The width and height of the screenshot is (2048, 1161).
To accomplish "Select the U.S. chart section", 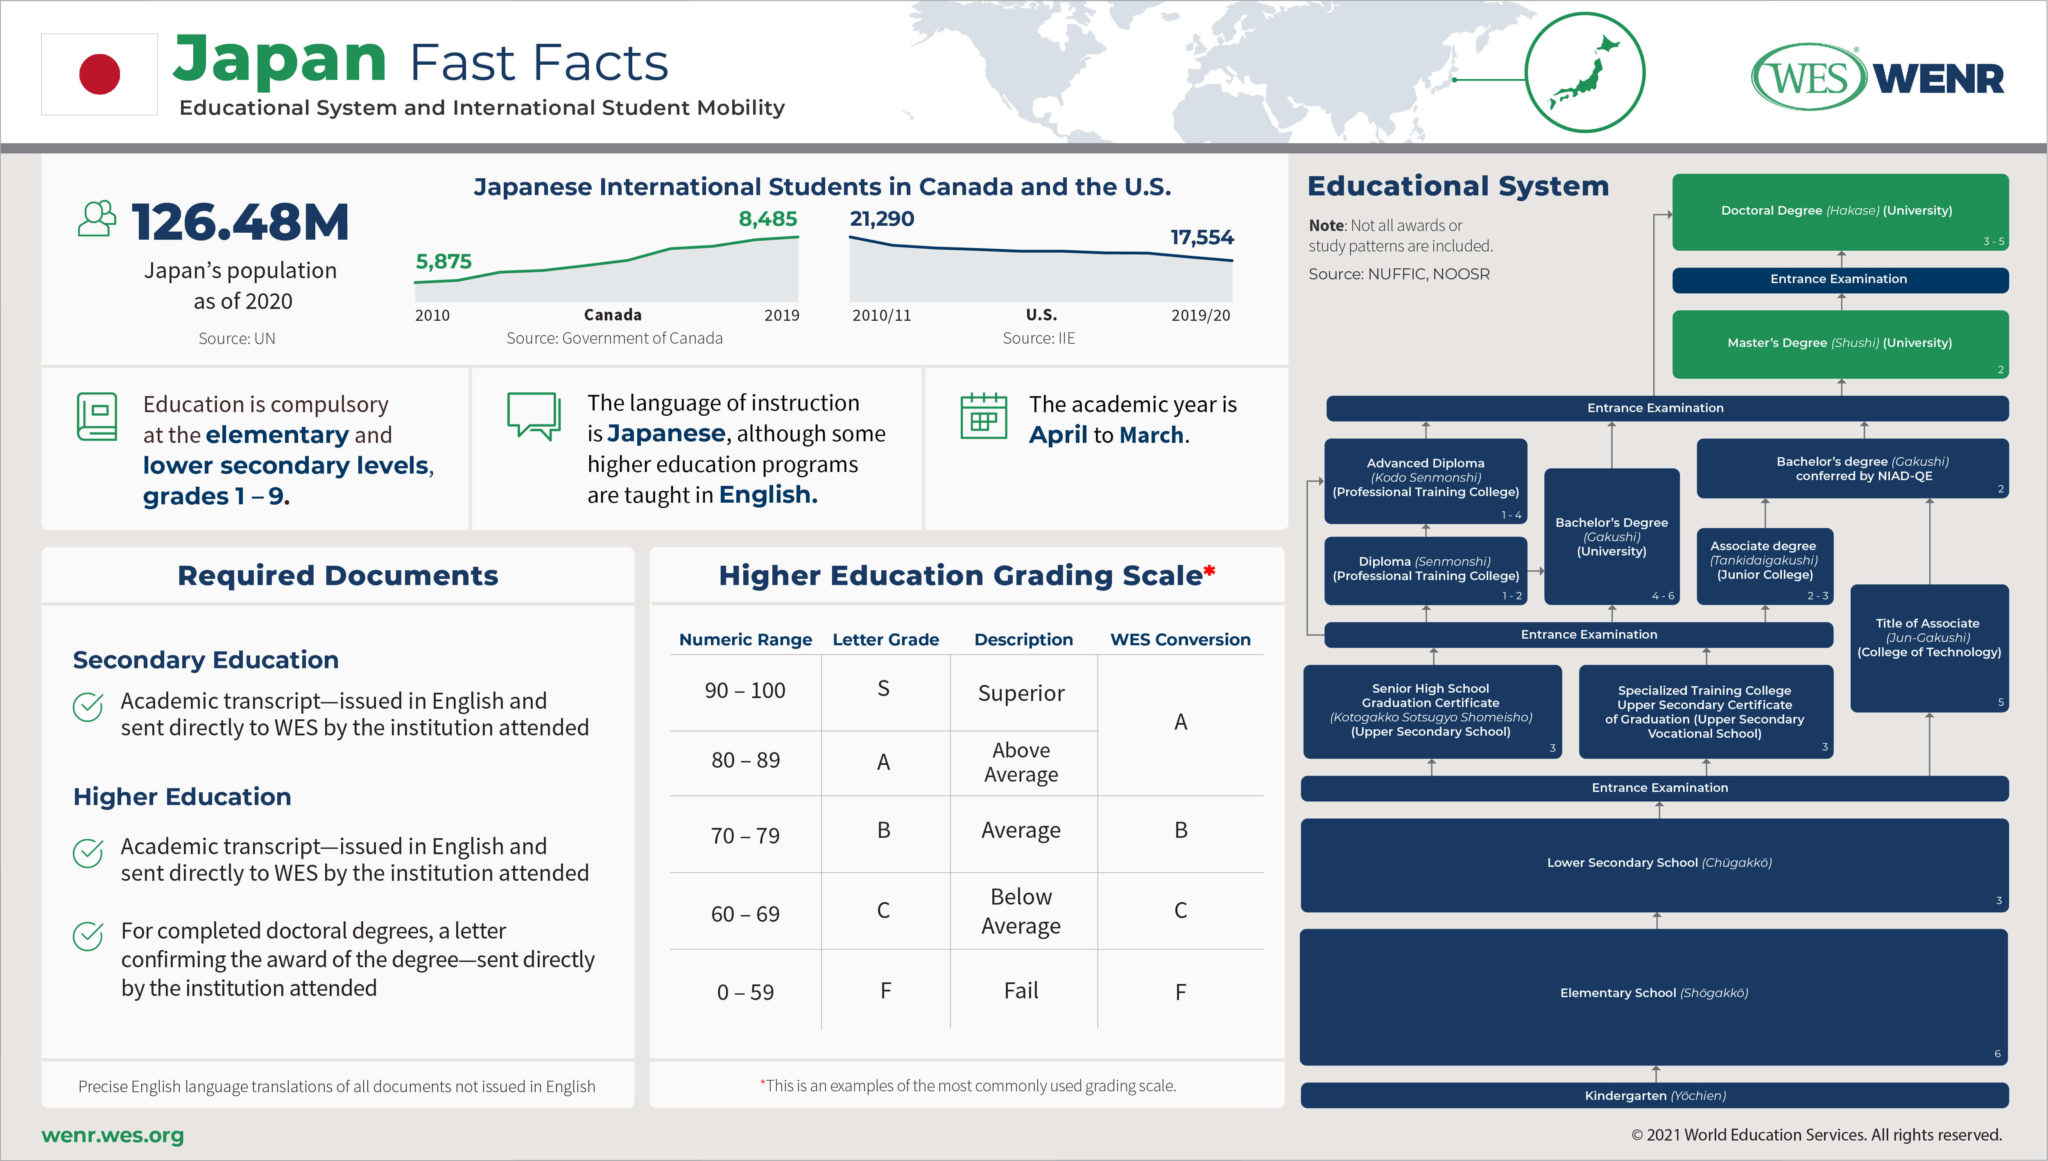I will coord(1042,314).
